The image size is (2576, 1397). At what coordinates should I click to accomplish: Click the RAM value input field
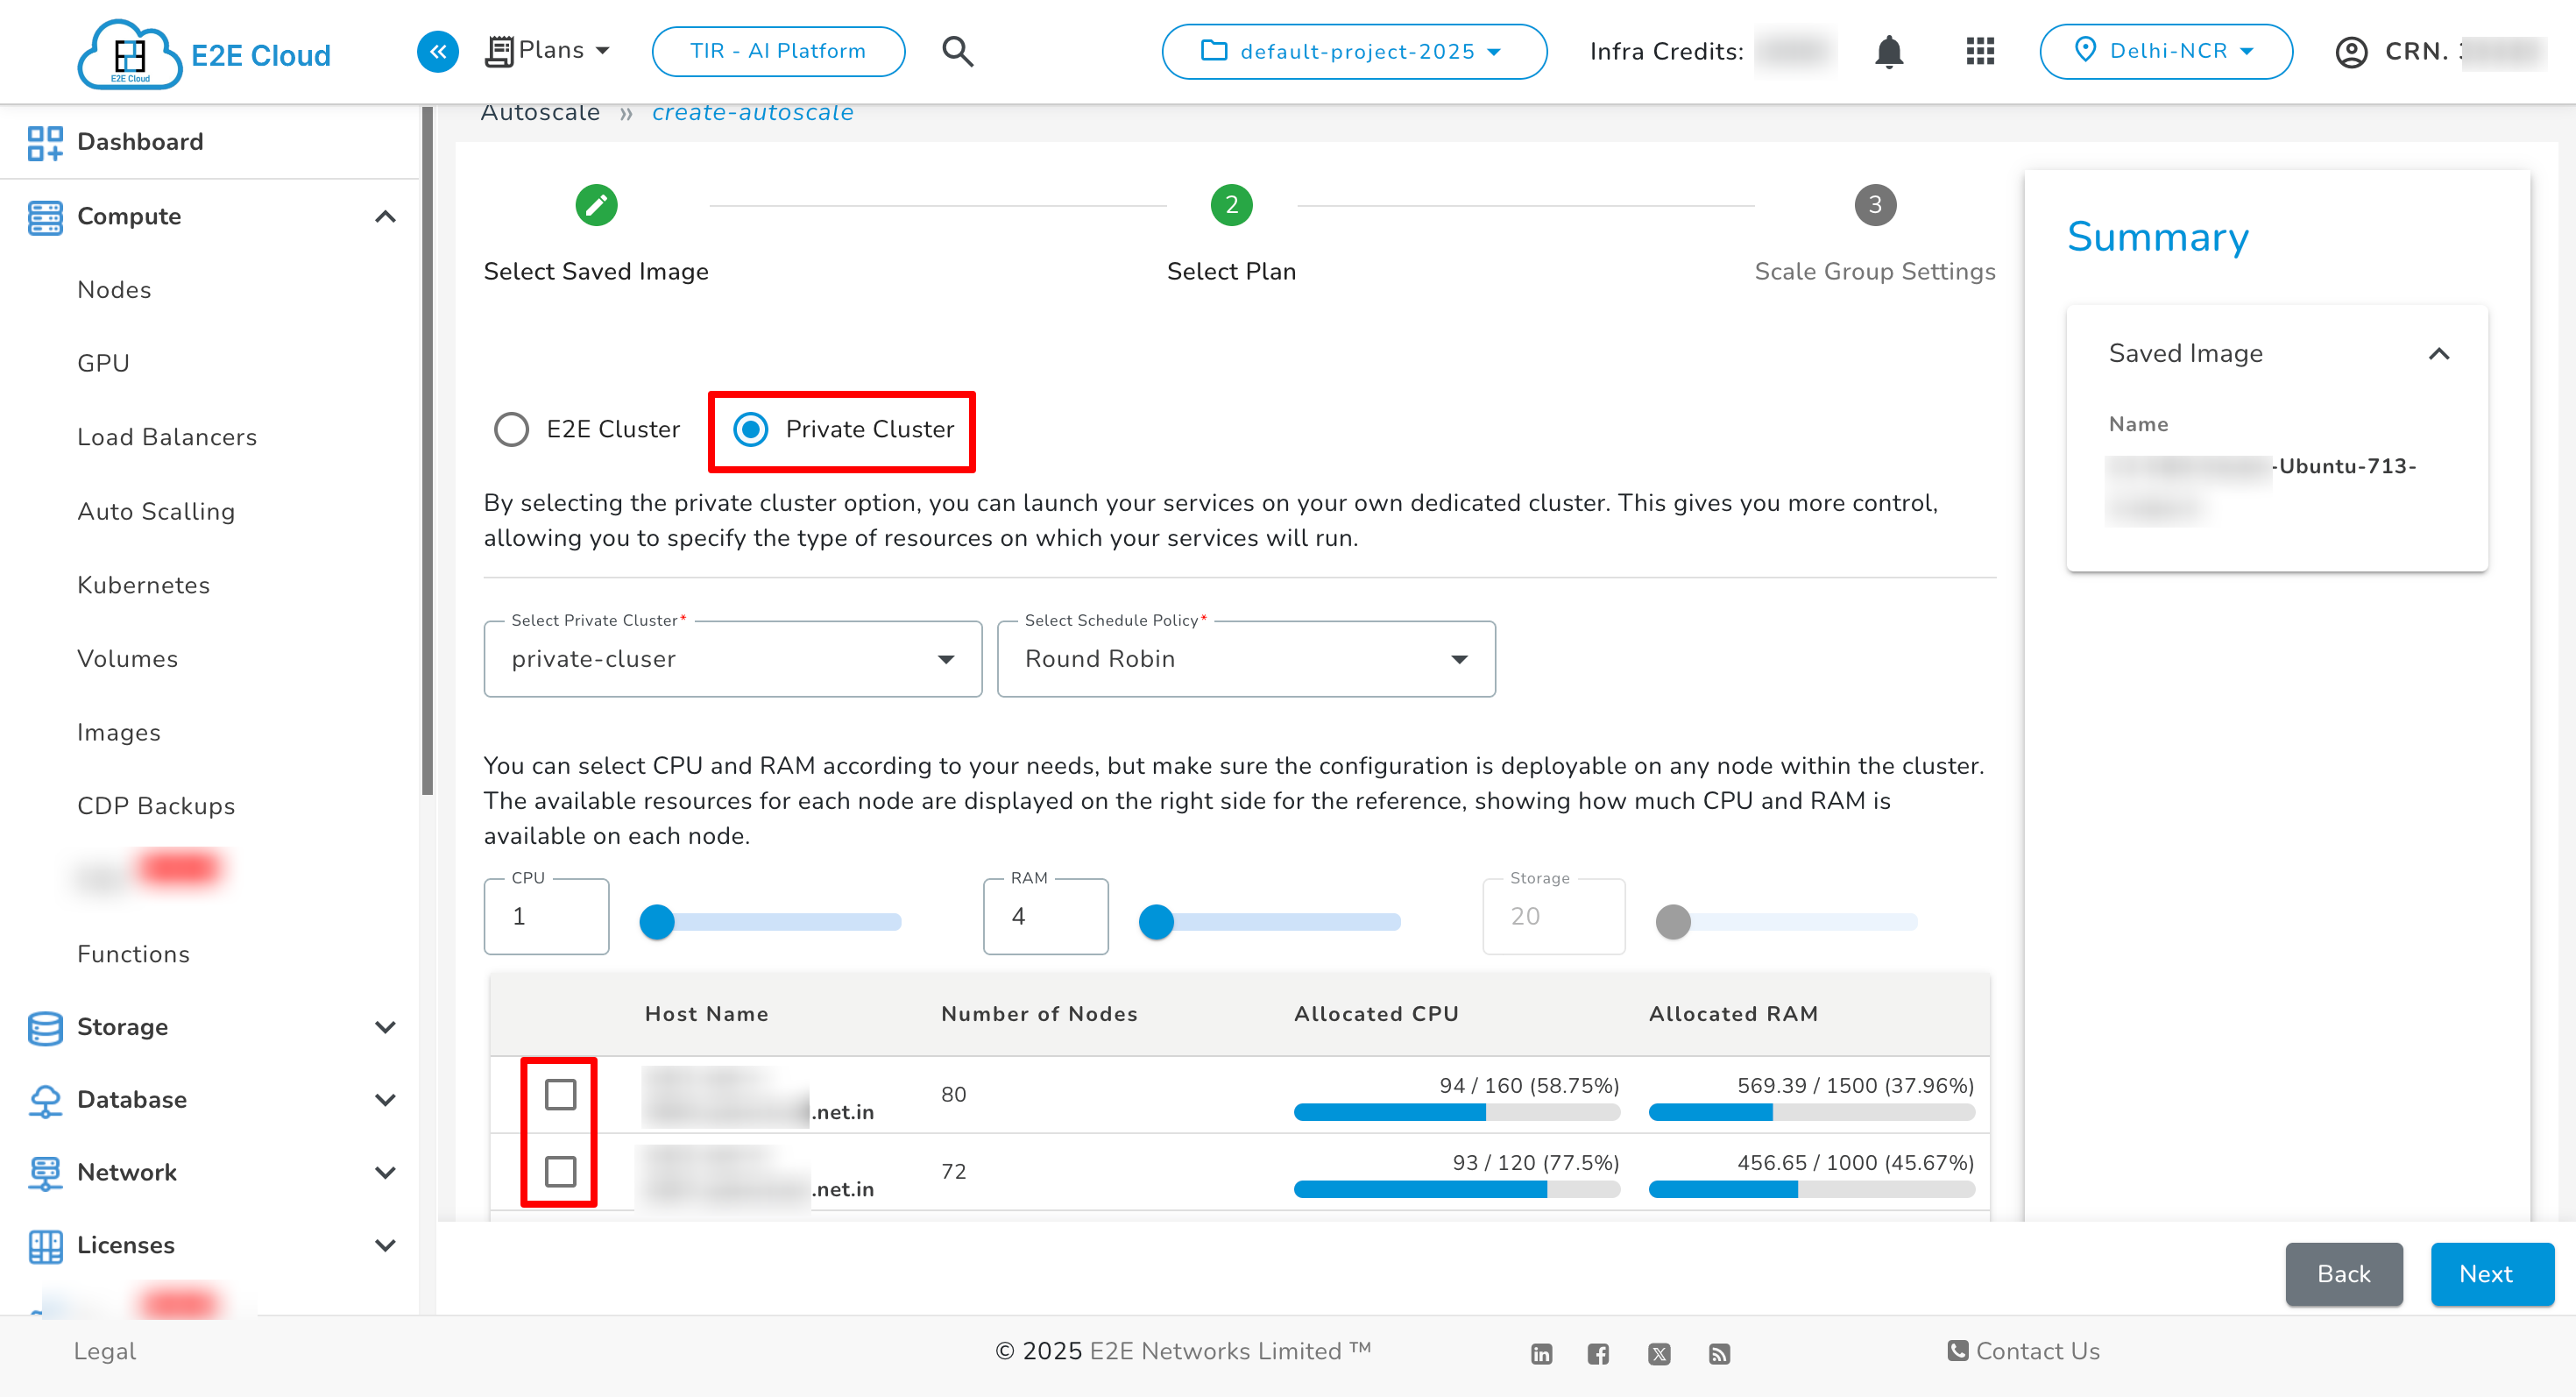(x=1045, y=917)
